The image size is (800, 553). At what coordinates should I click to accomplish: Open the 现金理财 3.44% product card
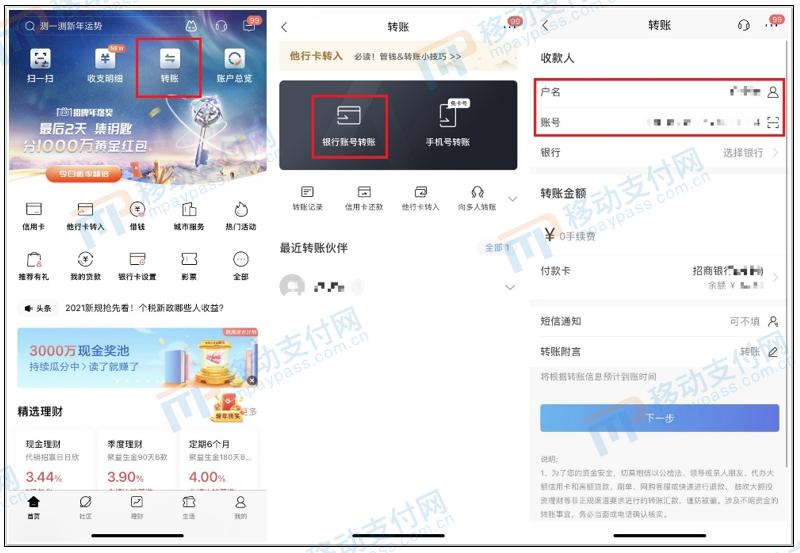point(55,461)
